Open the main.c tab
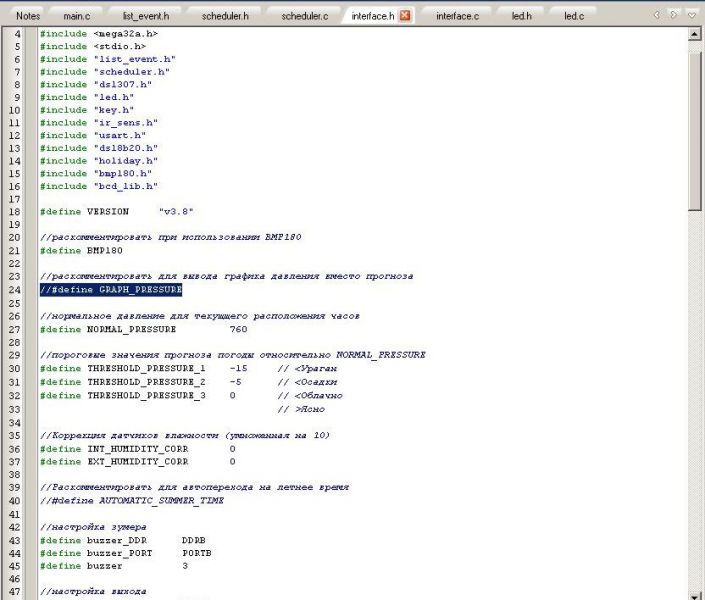Viewport: 705px width, 600px height. click(76, 17)
